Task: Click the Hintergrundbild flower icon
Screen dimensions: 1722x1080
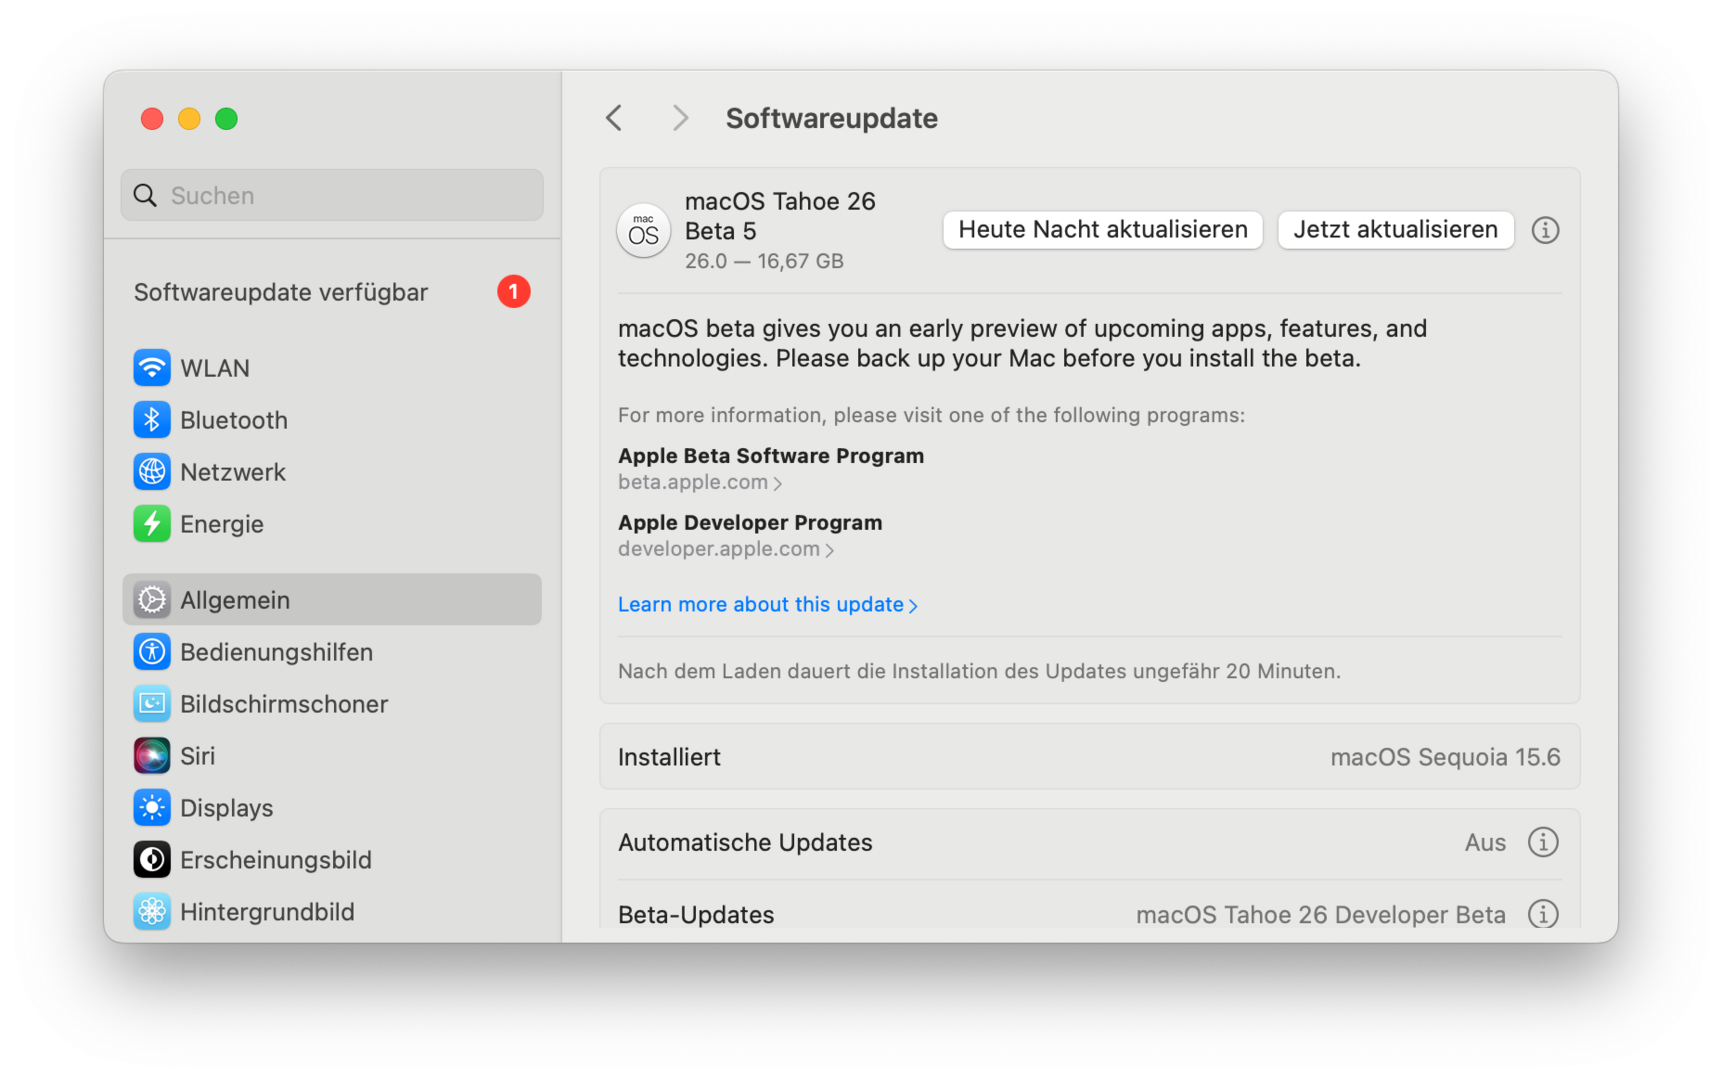Action: coord(152,912)
